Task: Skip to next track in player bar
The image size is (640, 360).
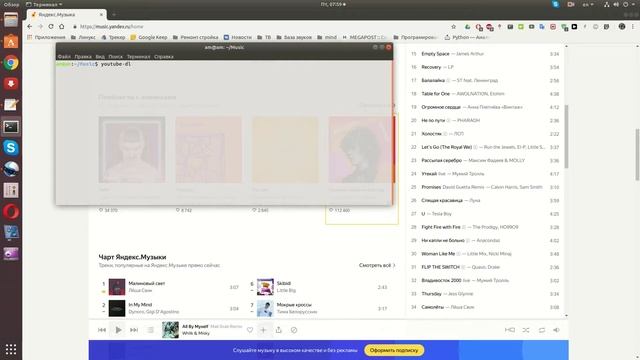Action: pos(134,330)
